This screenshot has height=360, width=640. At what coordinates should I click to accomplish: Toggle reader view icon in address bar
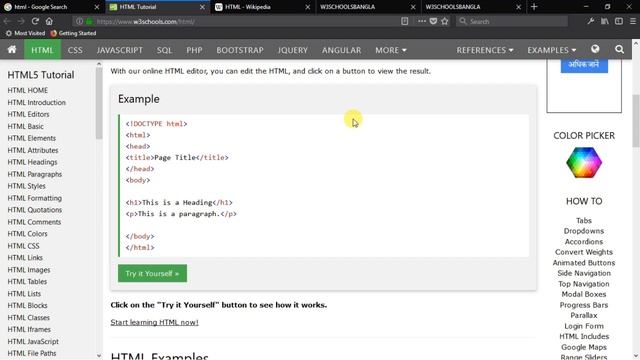404,21
